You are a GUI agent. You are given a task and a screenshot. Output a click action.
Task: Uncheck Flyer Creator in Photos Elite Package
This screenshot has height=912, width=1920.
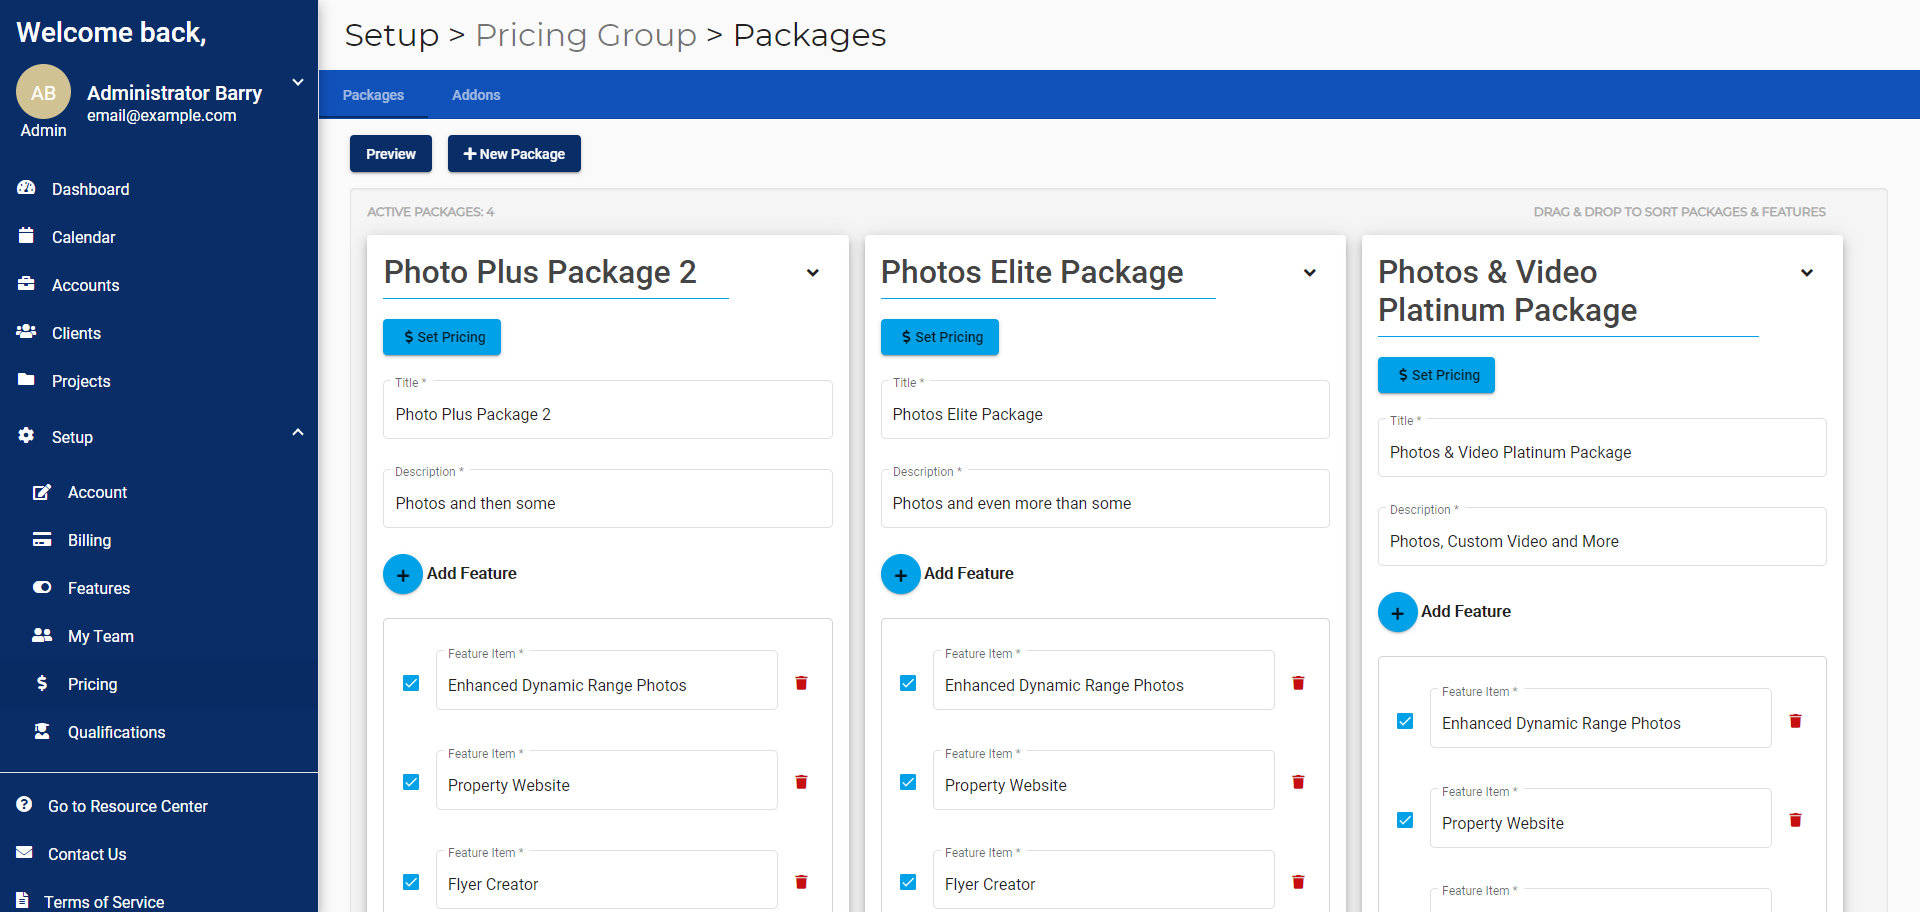coord(908,882)
